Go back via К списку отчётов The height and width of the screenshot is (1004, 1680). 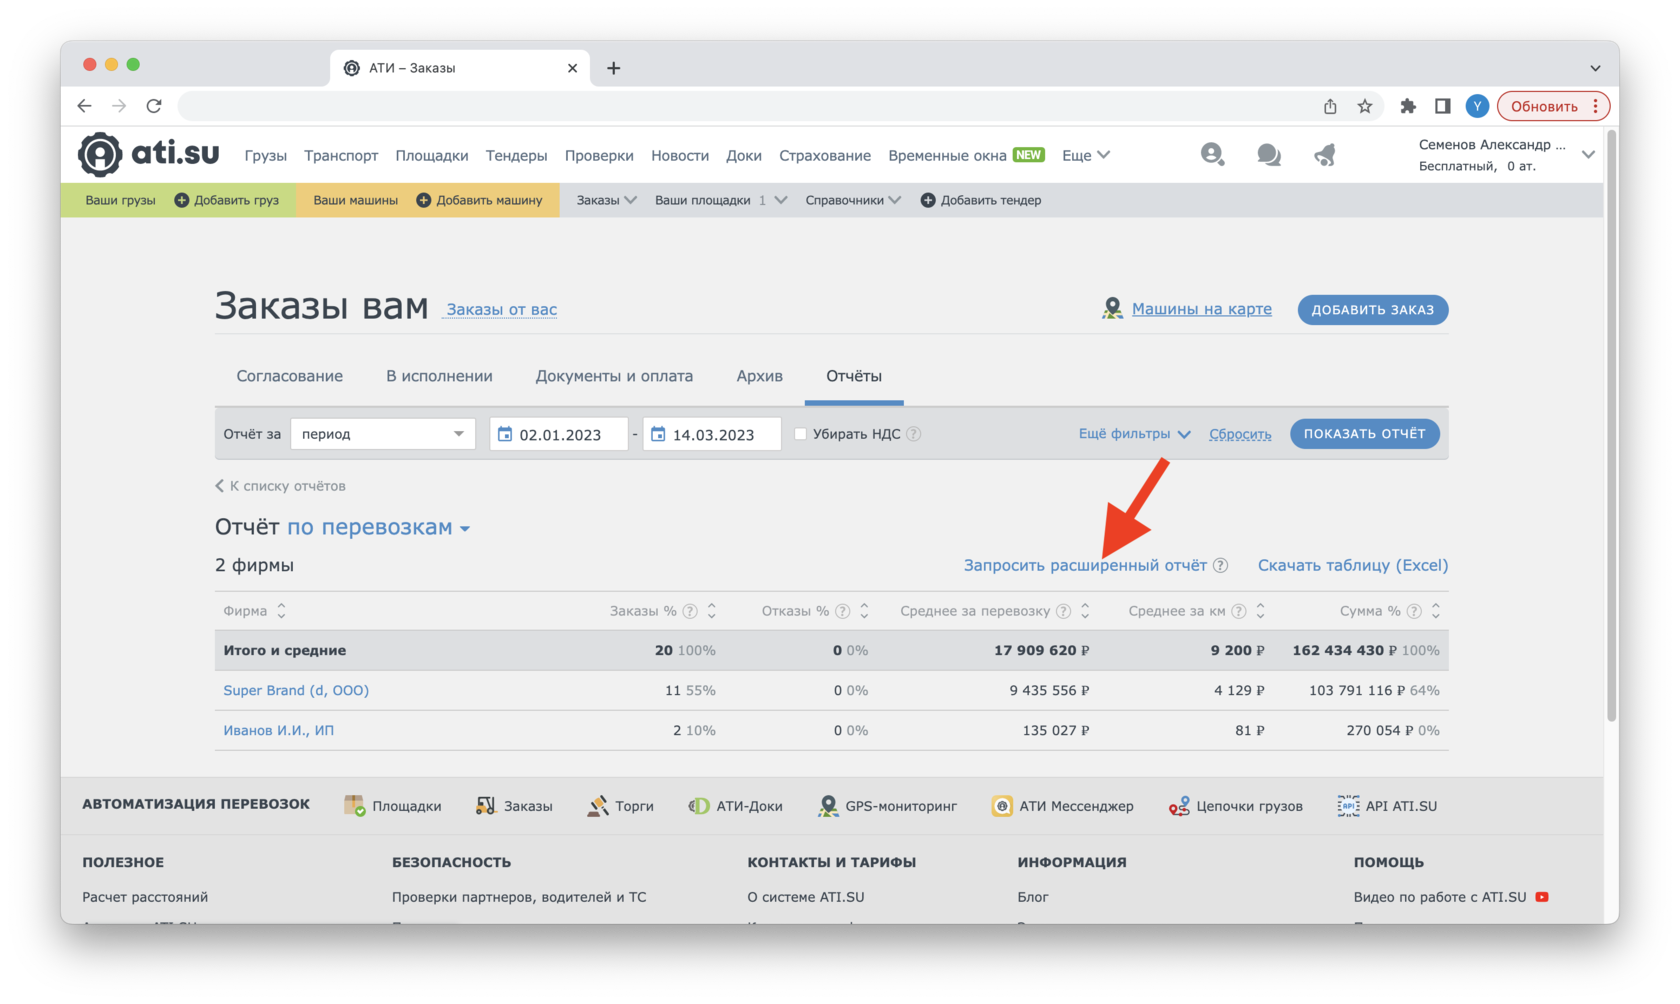(x=281, y=486)
